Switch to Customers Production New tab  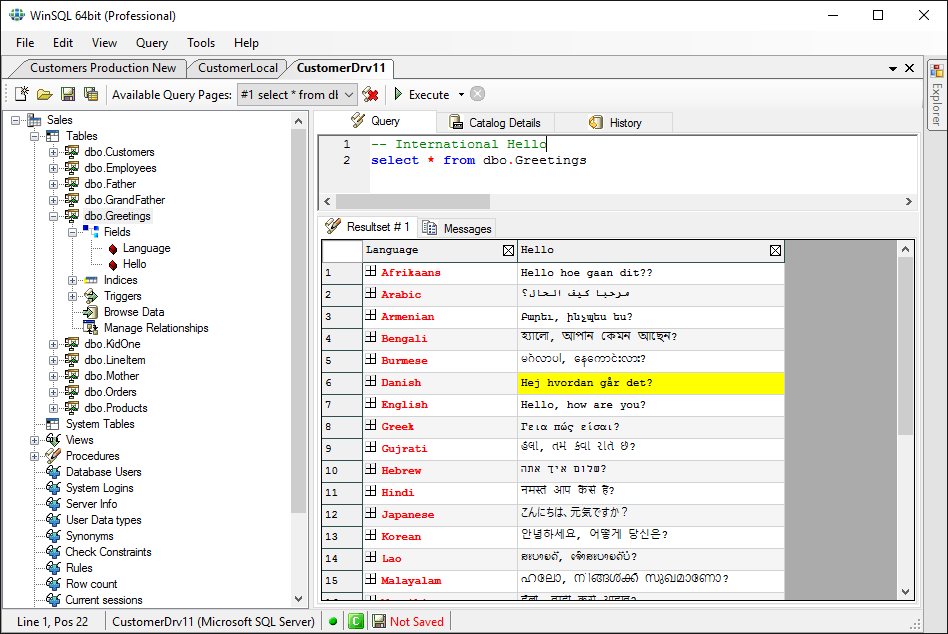pos(103,68)
